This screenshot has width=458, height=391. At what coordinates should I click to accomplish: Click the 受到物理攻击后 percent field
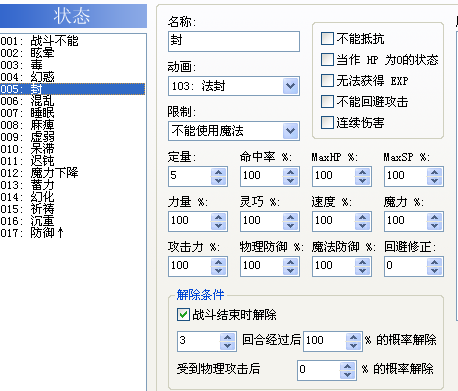click(319, 370)
